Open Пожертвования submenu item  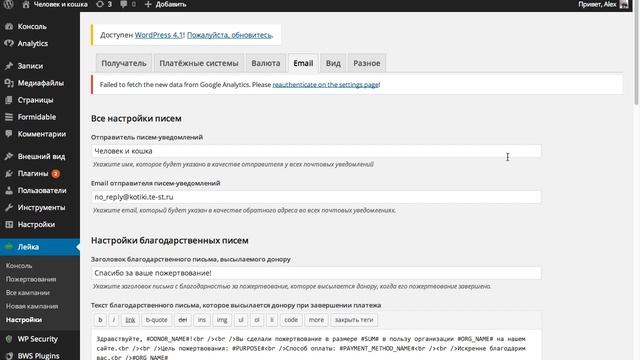coord(31,279)
